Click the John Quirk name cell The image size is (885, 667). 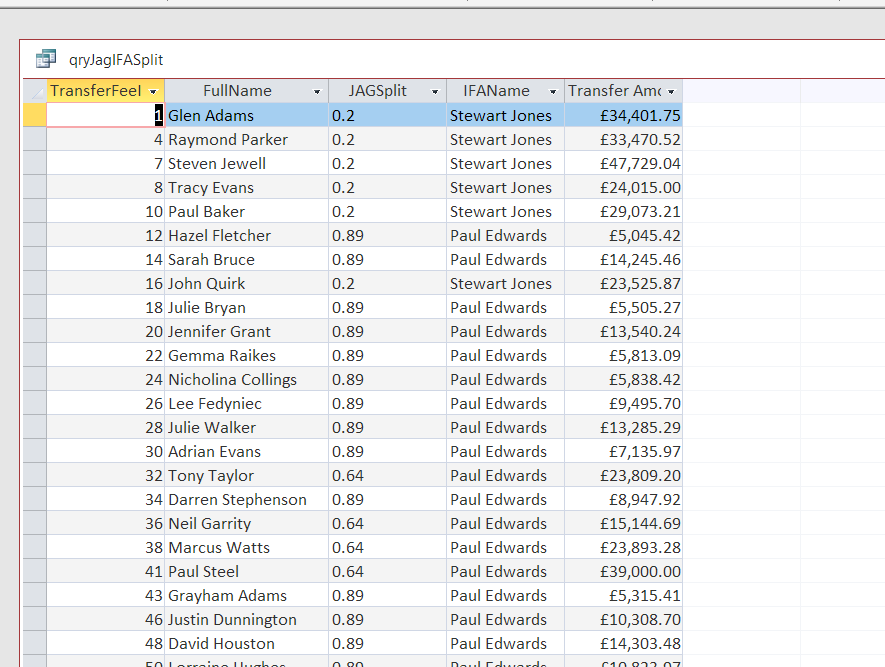(247, 283)
